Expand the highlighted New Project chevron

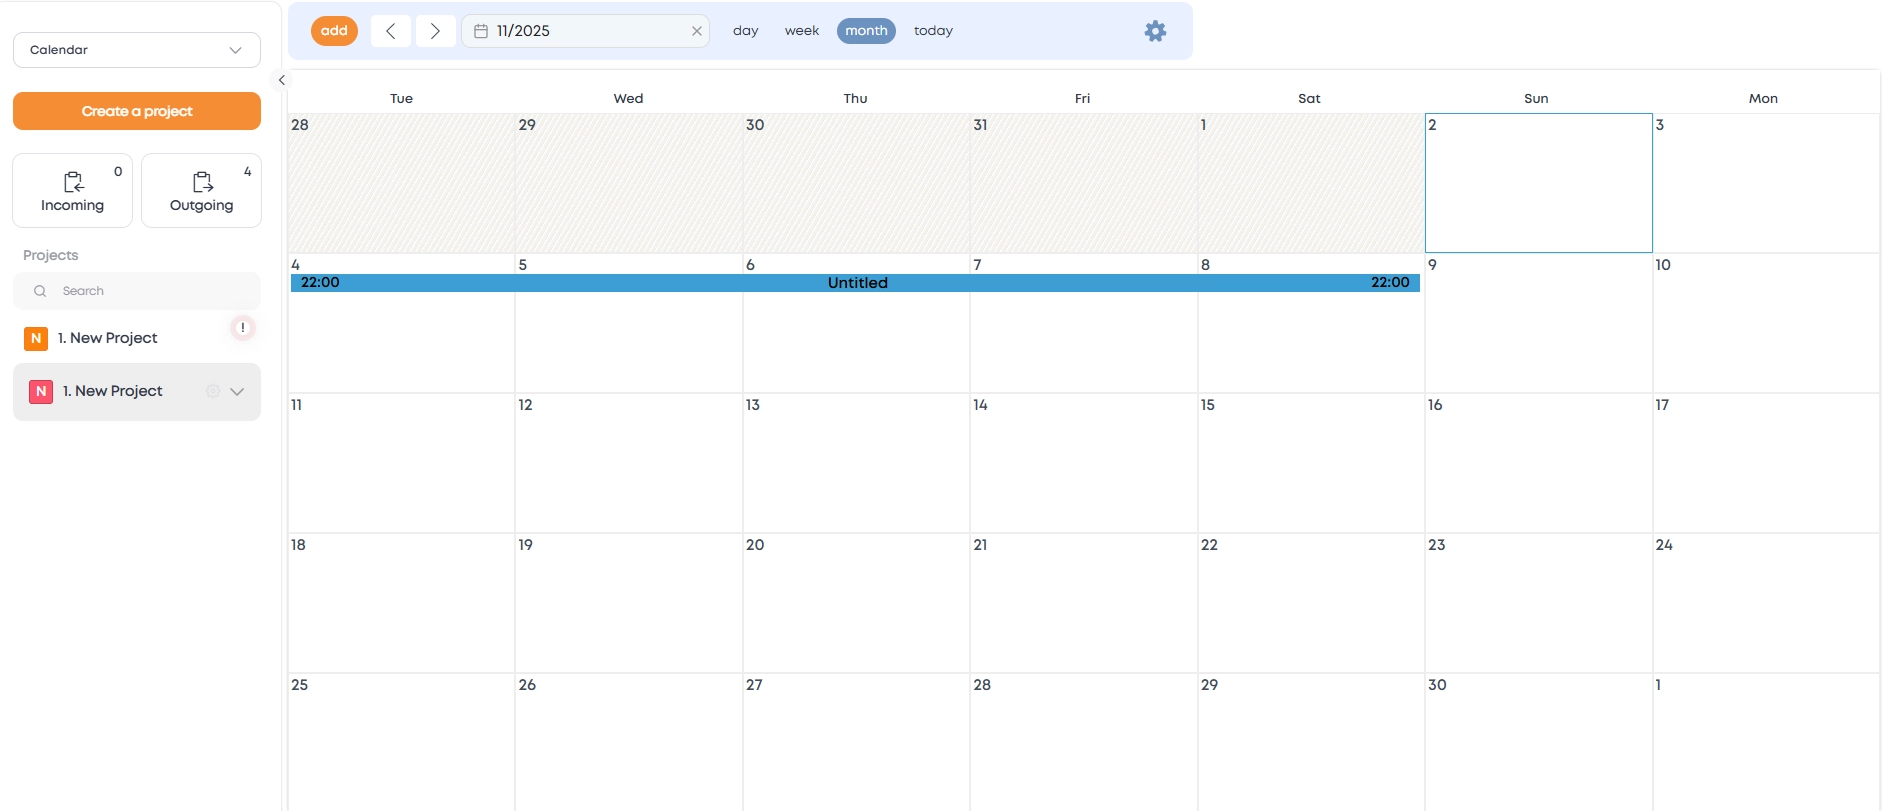coord(237,391)
